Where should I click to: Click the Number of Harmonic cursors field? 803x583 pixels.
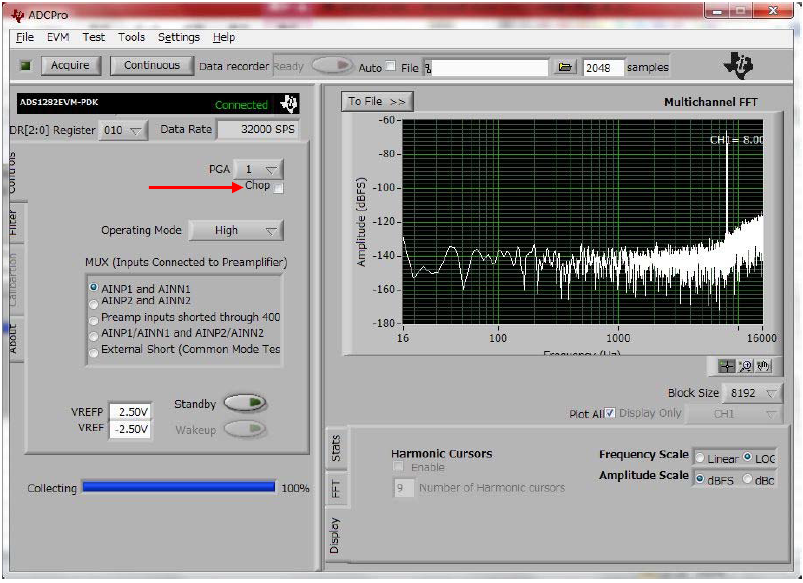(404, 488)
